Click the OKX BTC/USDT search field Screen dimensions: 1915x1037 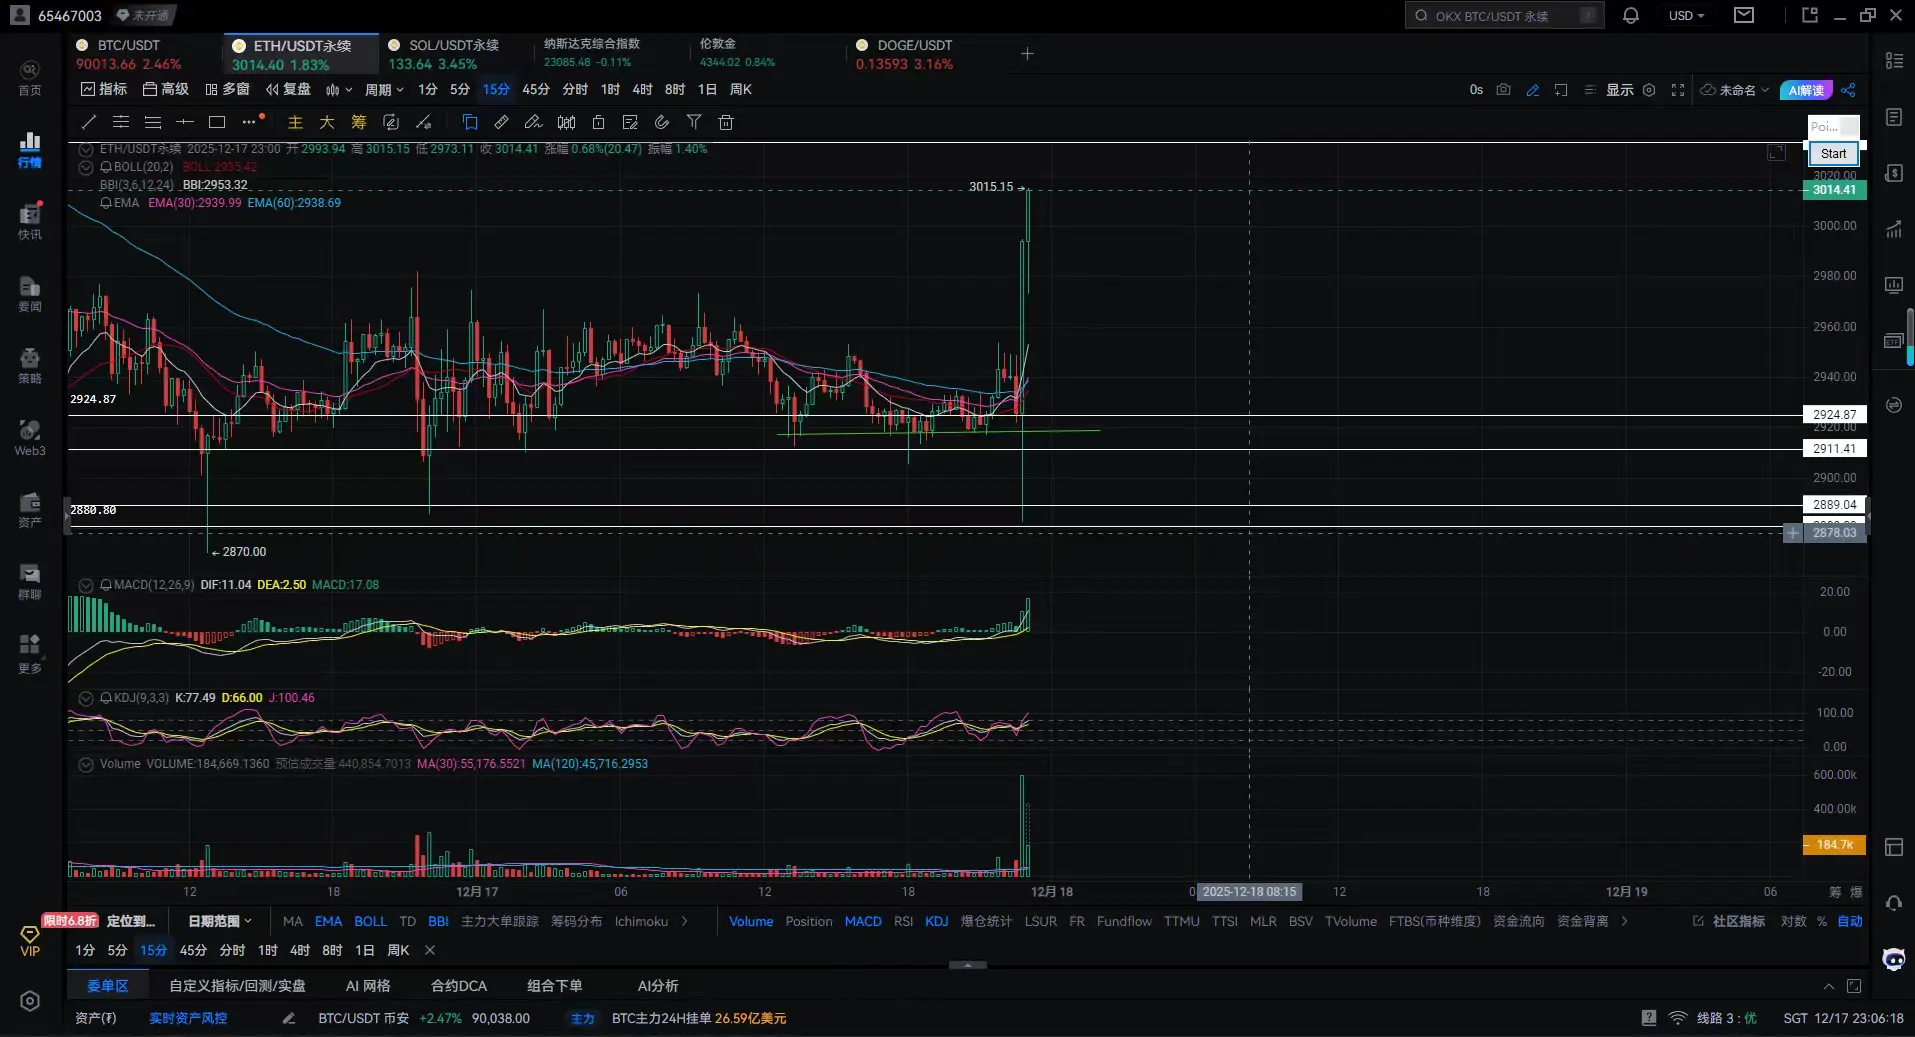tap(1504, 16)
